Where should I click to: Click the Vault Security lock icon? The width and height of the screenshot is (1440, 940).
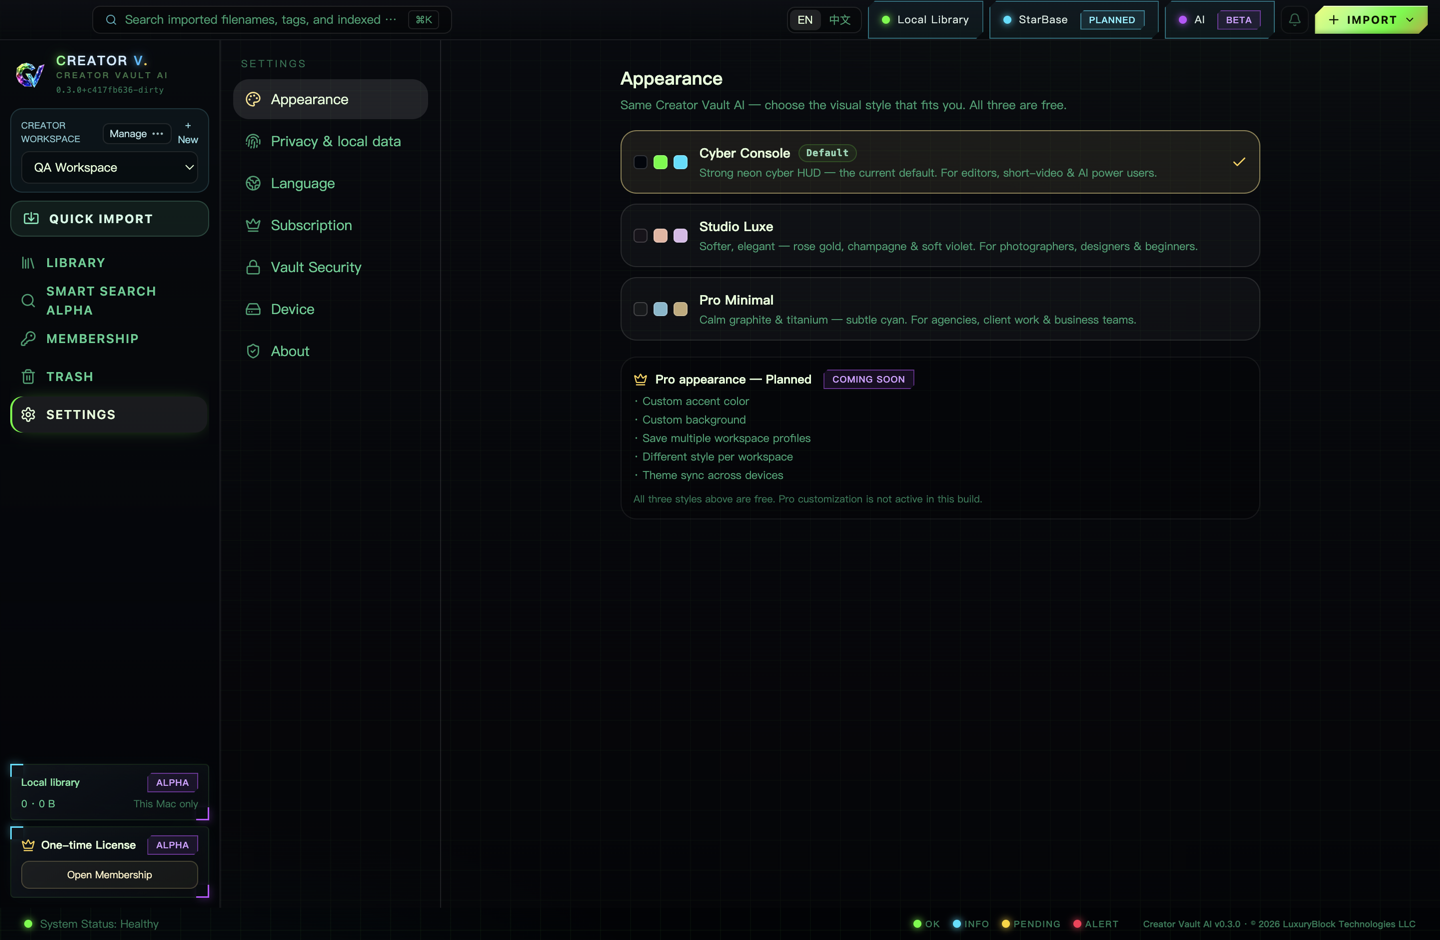pos(253,267)
